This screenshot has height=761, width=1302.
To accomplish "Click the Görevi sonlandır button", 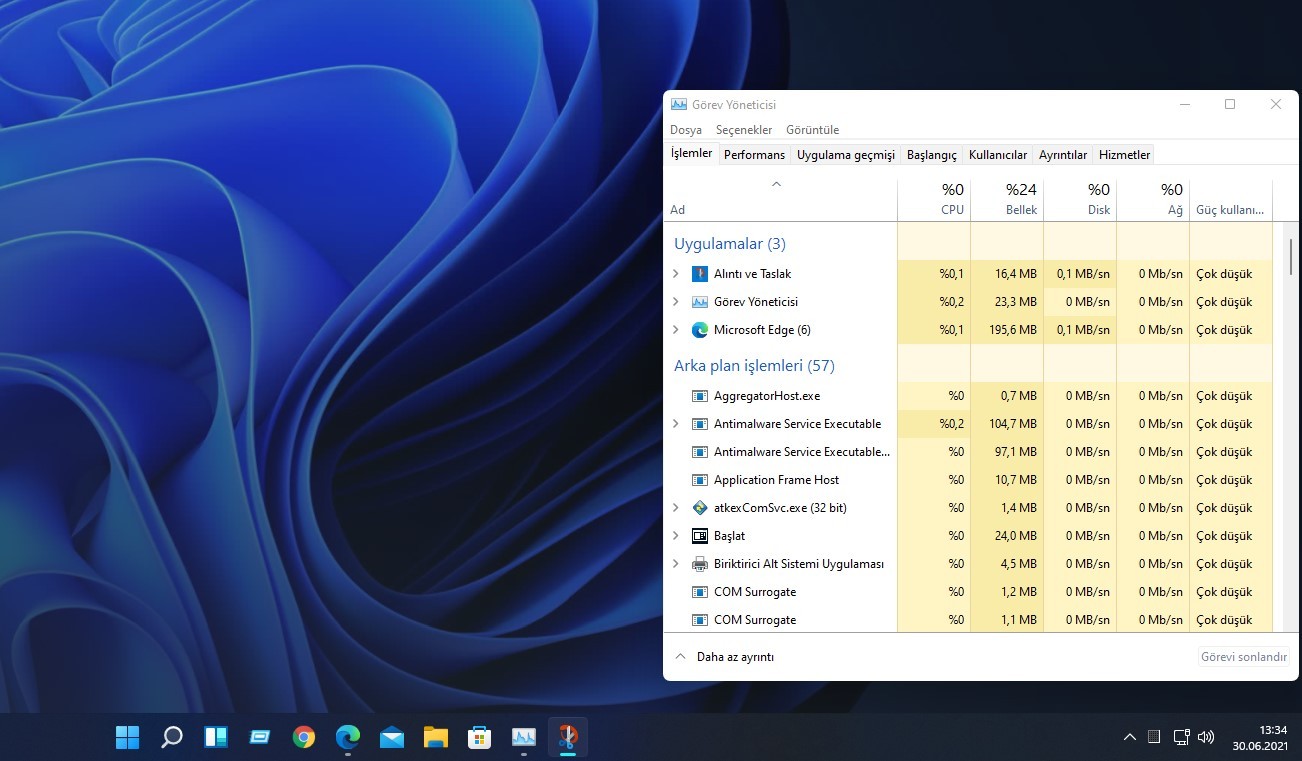I will (1243, 656).
